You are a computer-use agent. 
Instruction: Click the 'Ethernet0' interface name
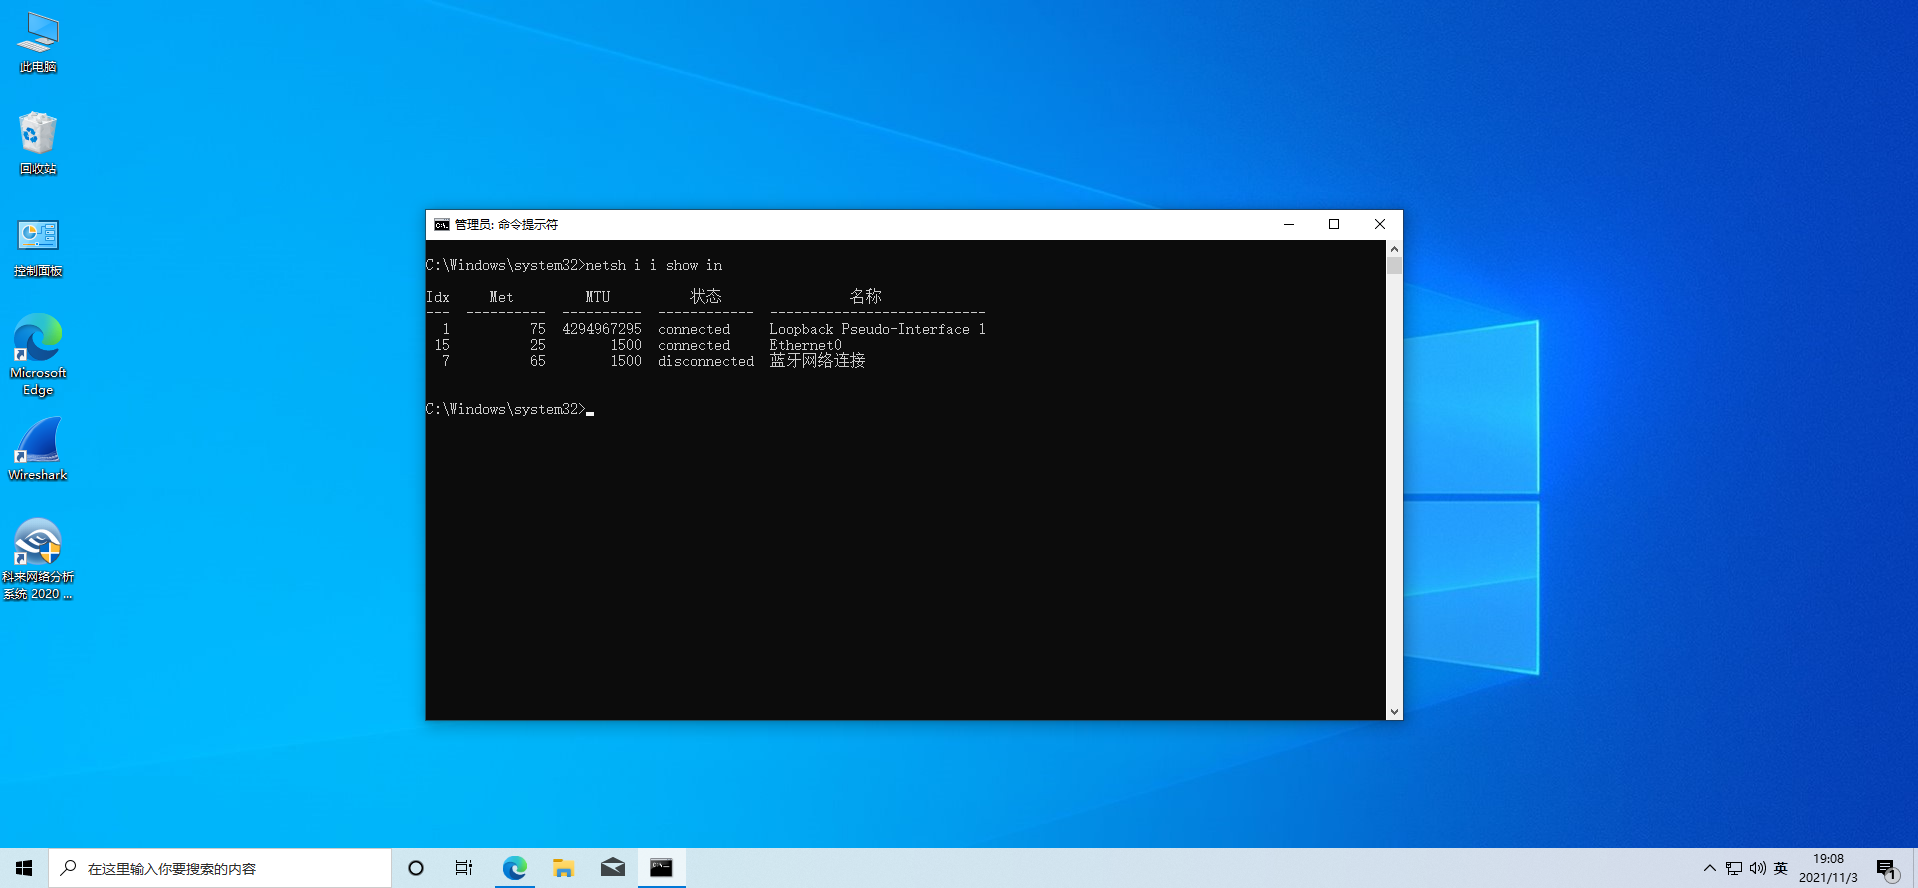(x=805, y=345)
